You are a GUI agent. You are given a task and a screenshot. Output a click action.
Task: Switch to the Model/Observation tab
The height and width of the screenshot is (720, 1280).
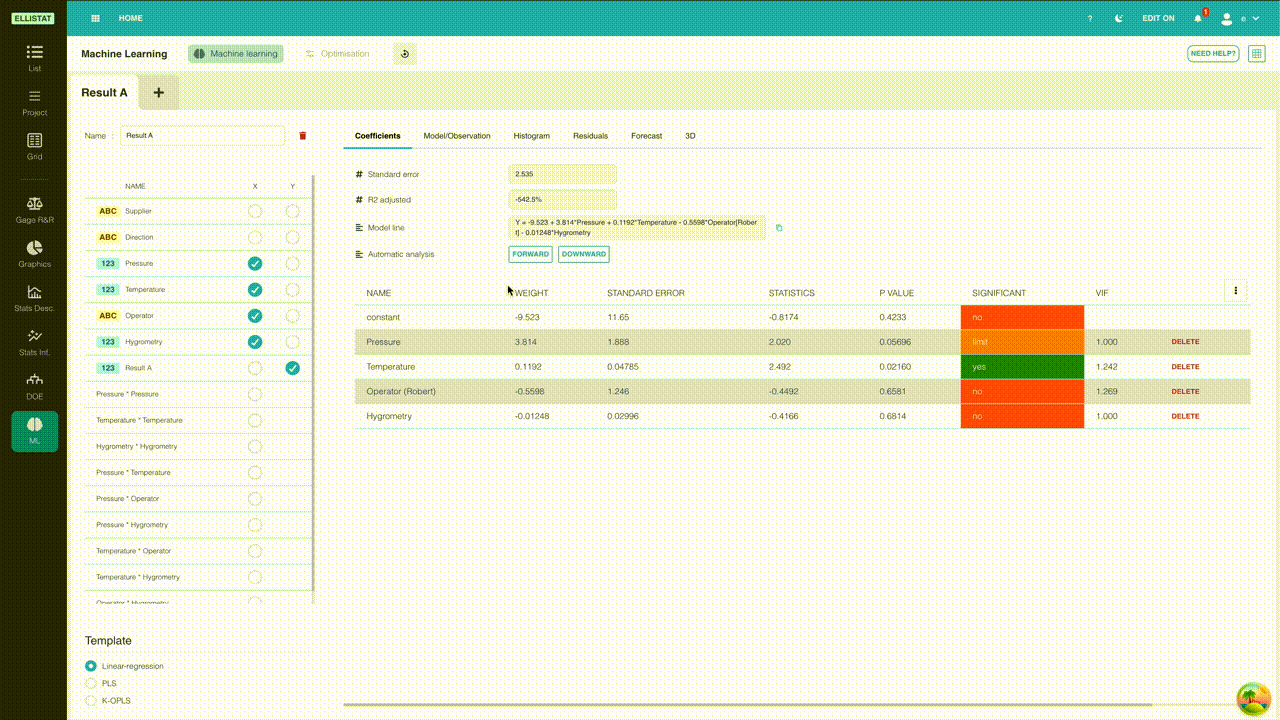(x=457, y=136)
